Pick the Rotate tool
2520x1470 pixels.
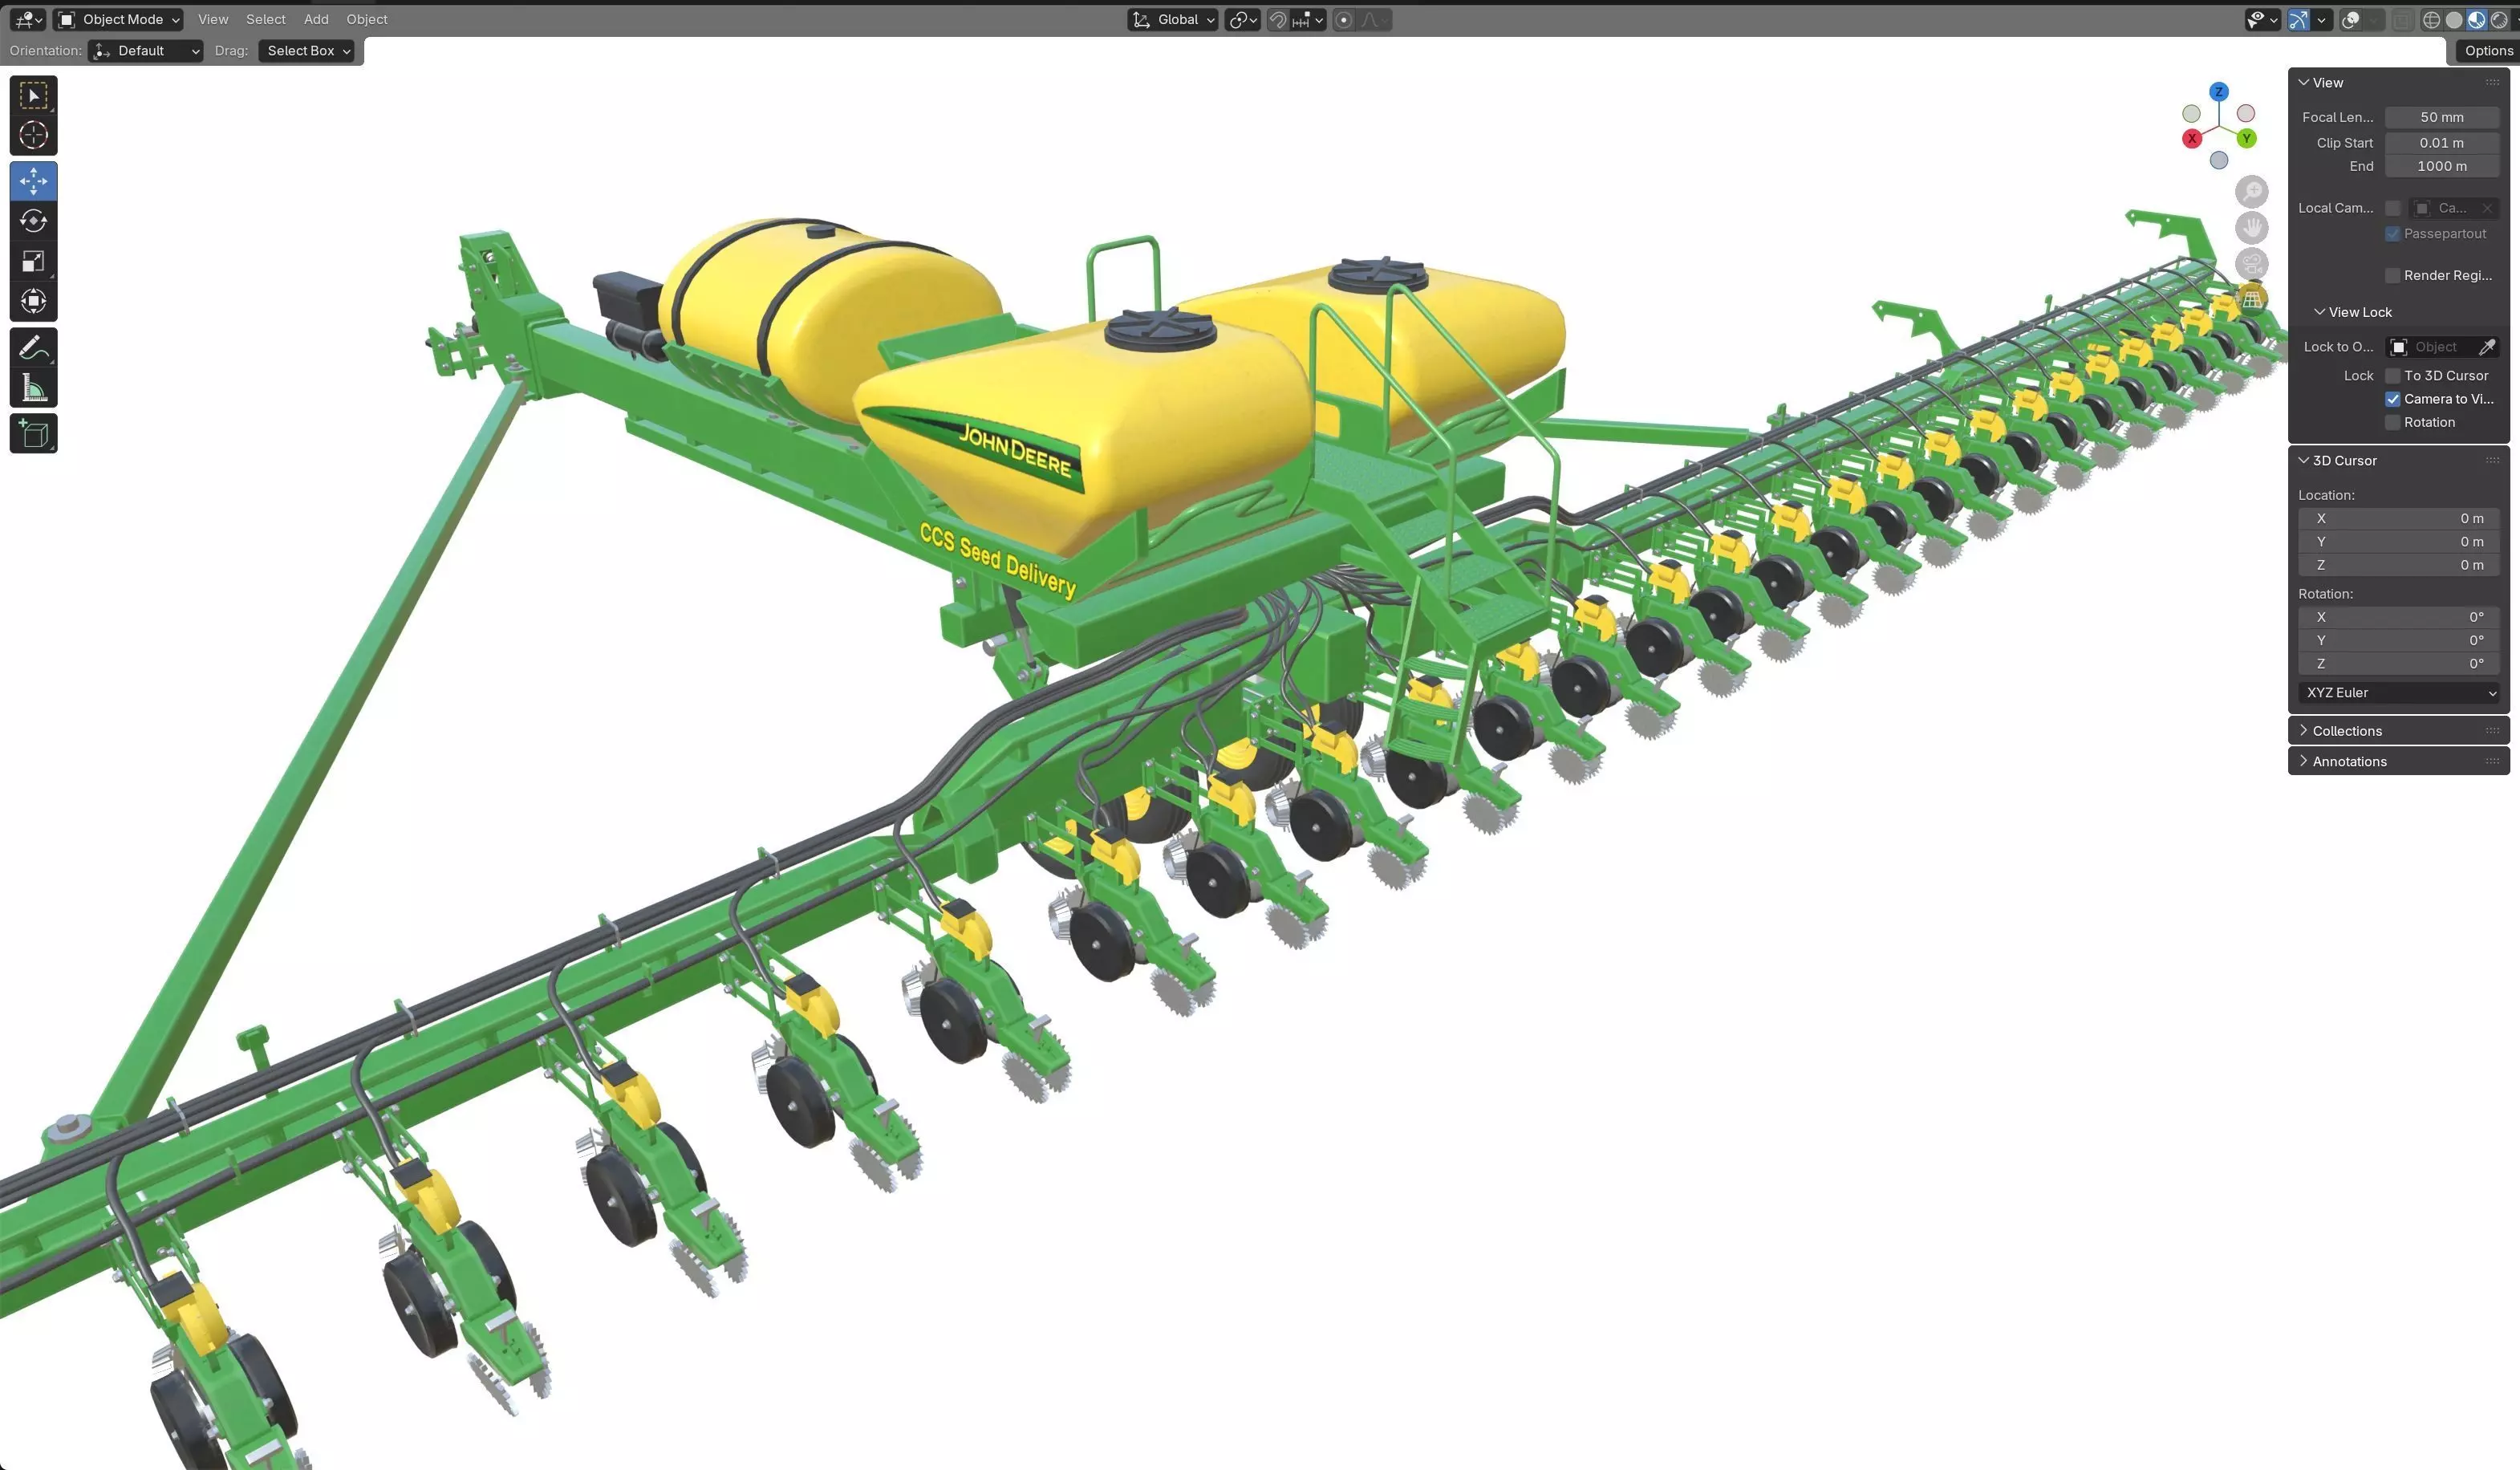(33, 221)
